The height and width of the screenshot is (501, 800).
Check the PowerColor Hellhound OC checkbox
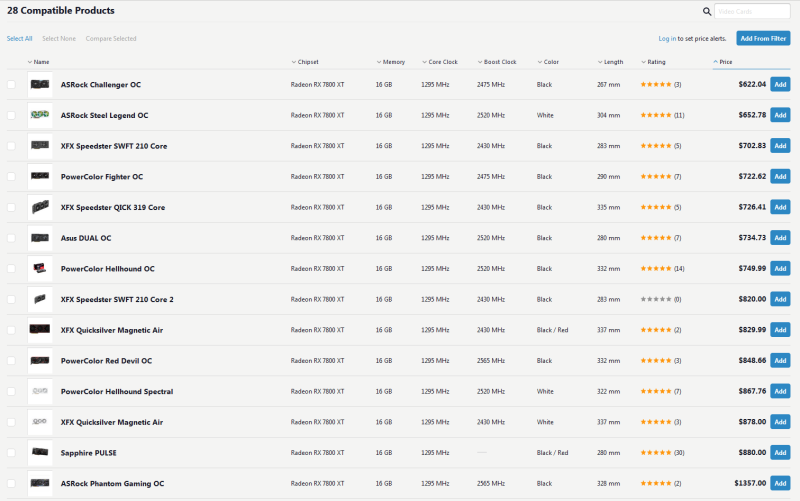pos(11,268)
